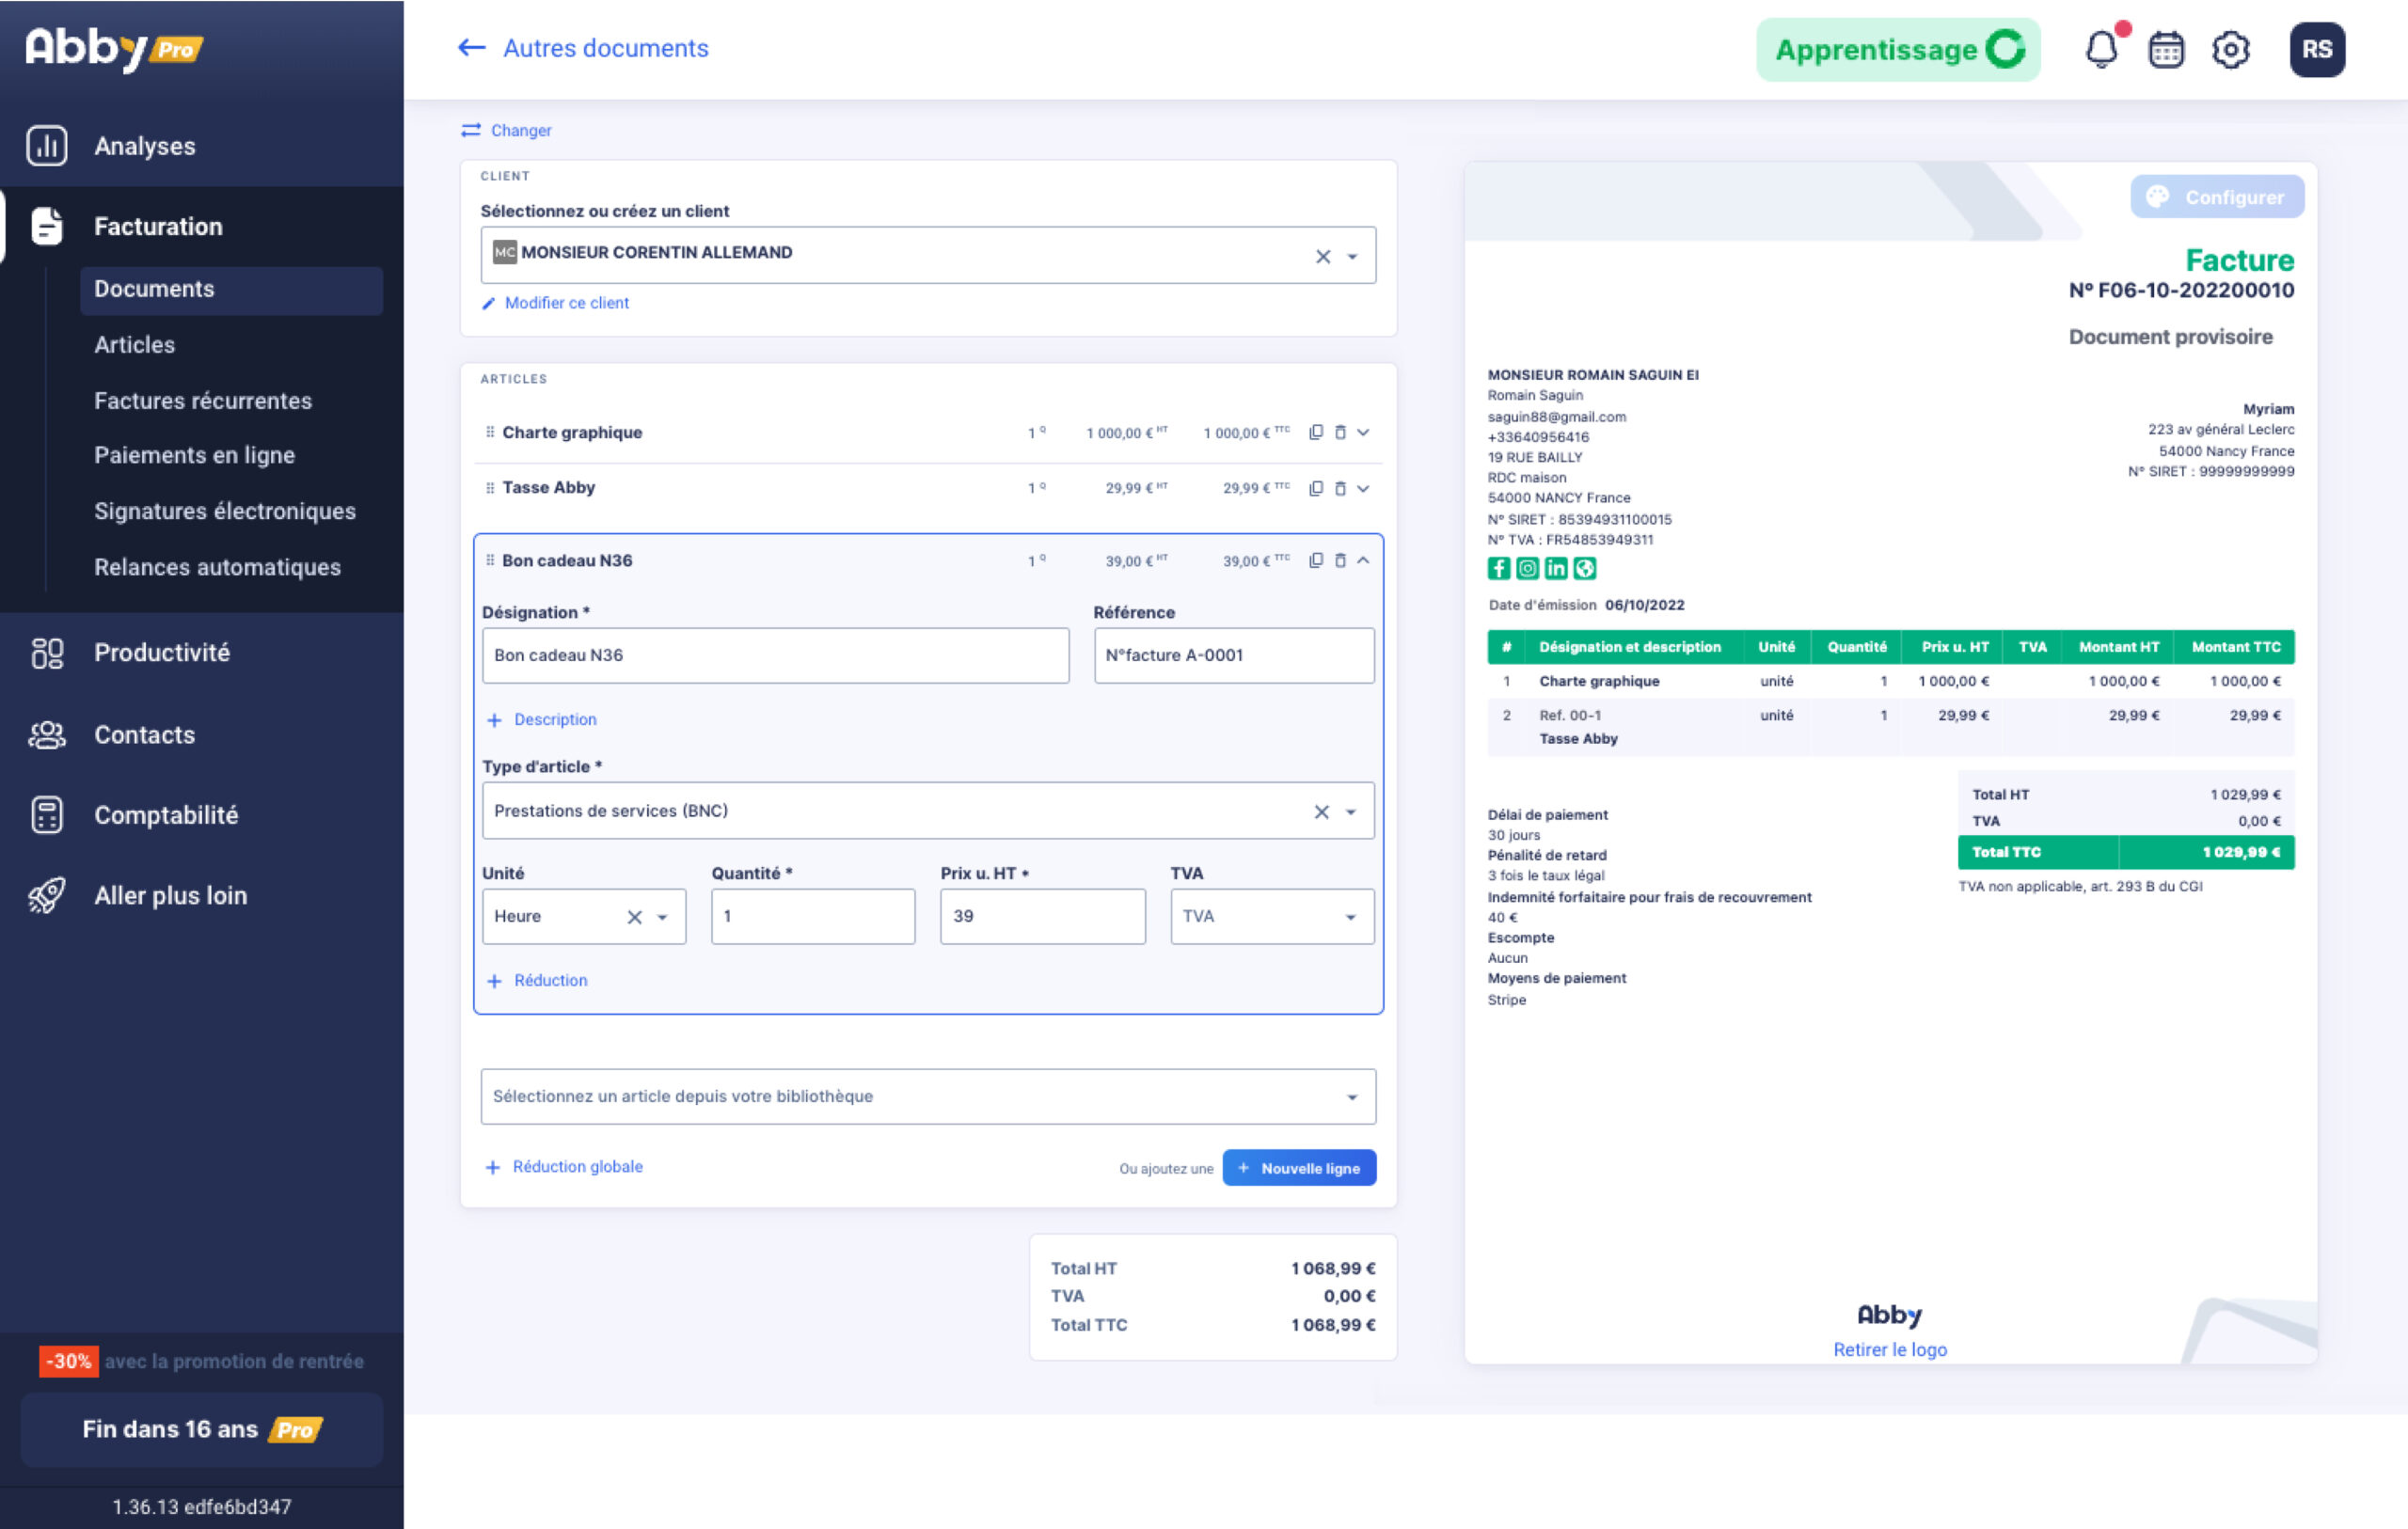This screenshot has width=2408, height=1529.
Task: Open the calendar icon in the top bar
Action: coord(2165,49)
